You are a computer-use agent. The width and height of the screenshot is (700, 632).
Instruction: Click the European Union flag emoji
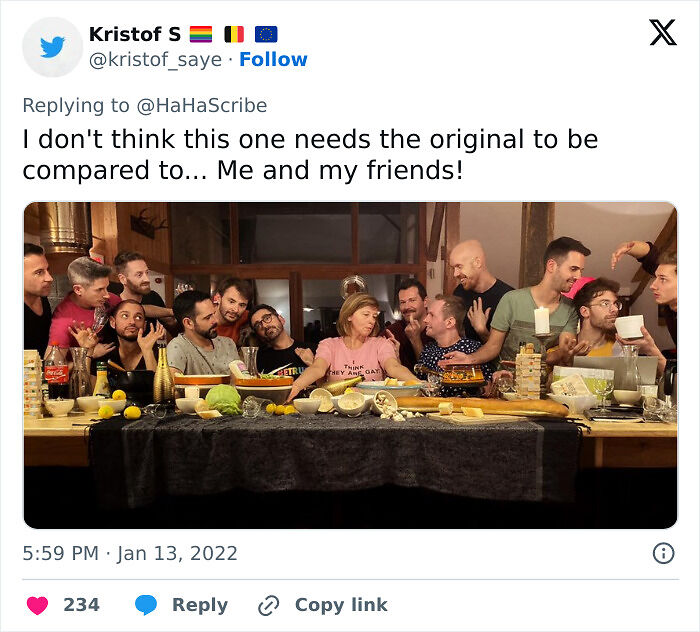pos(266,34)
